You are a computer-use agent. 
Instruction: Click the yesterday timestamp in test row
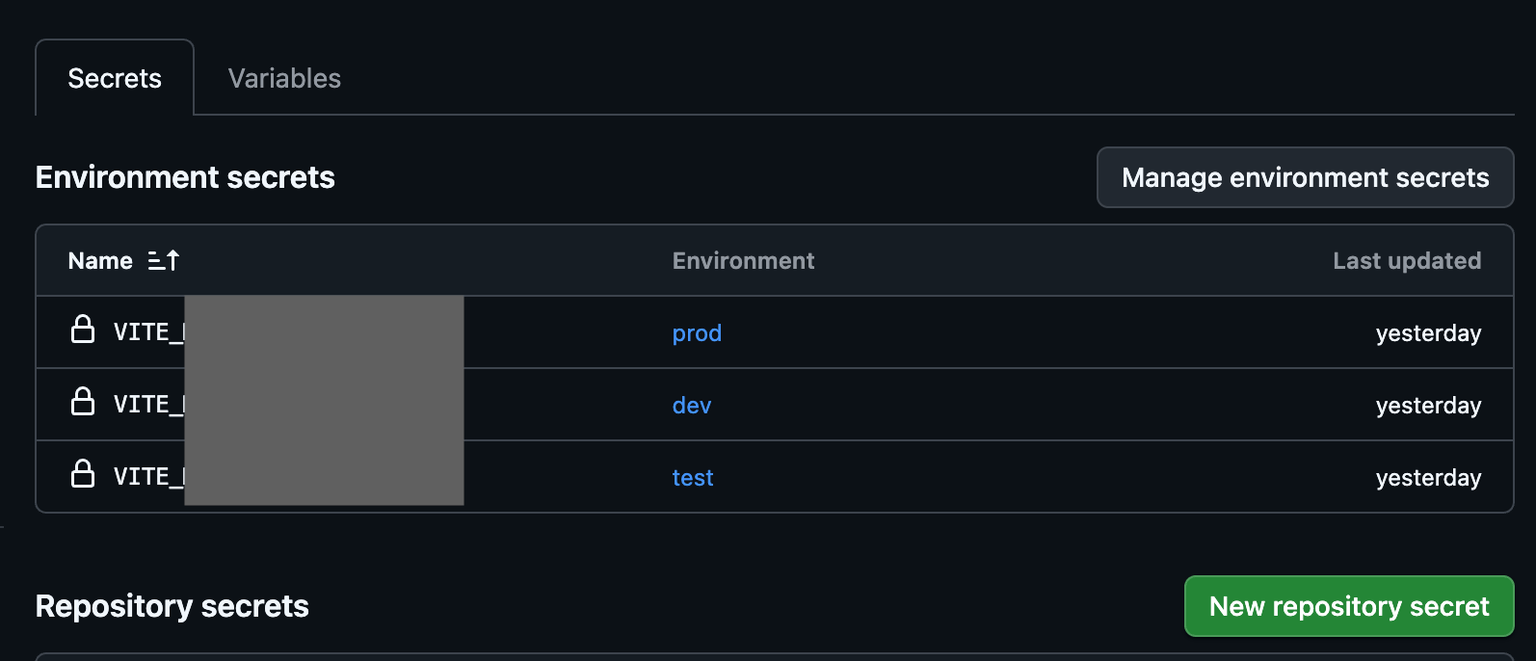point(1428,477)
